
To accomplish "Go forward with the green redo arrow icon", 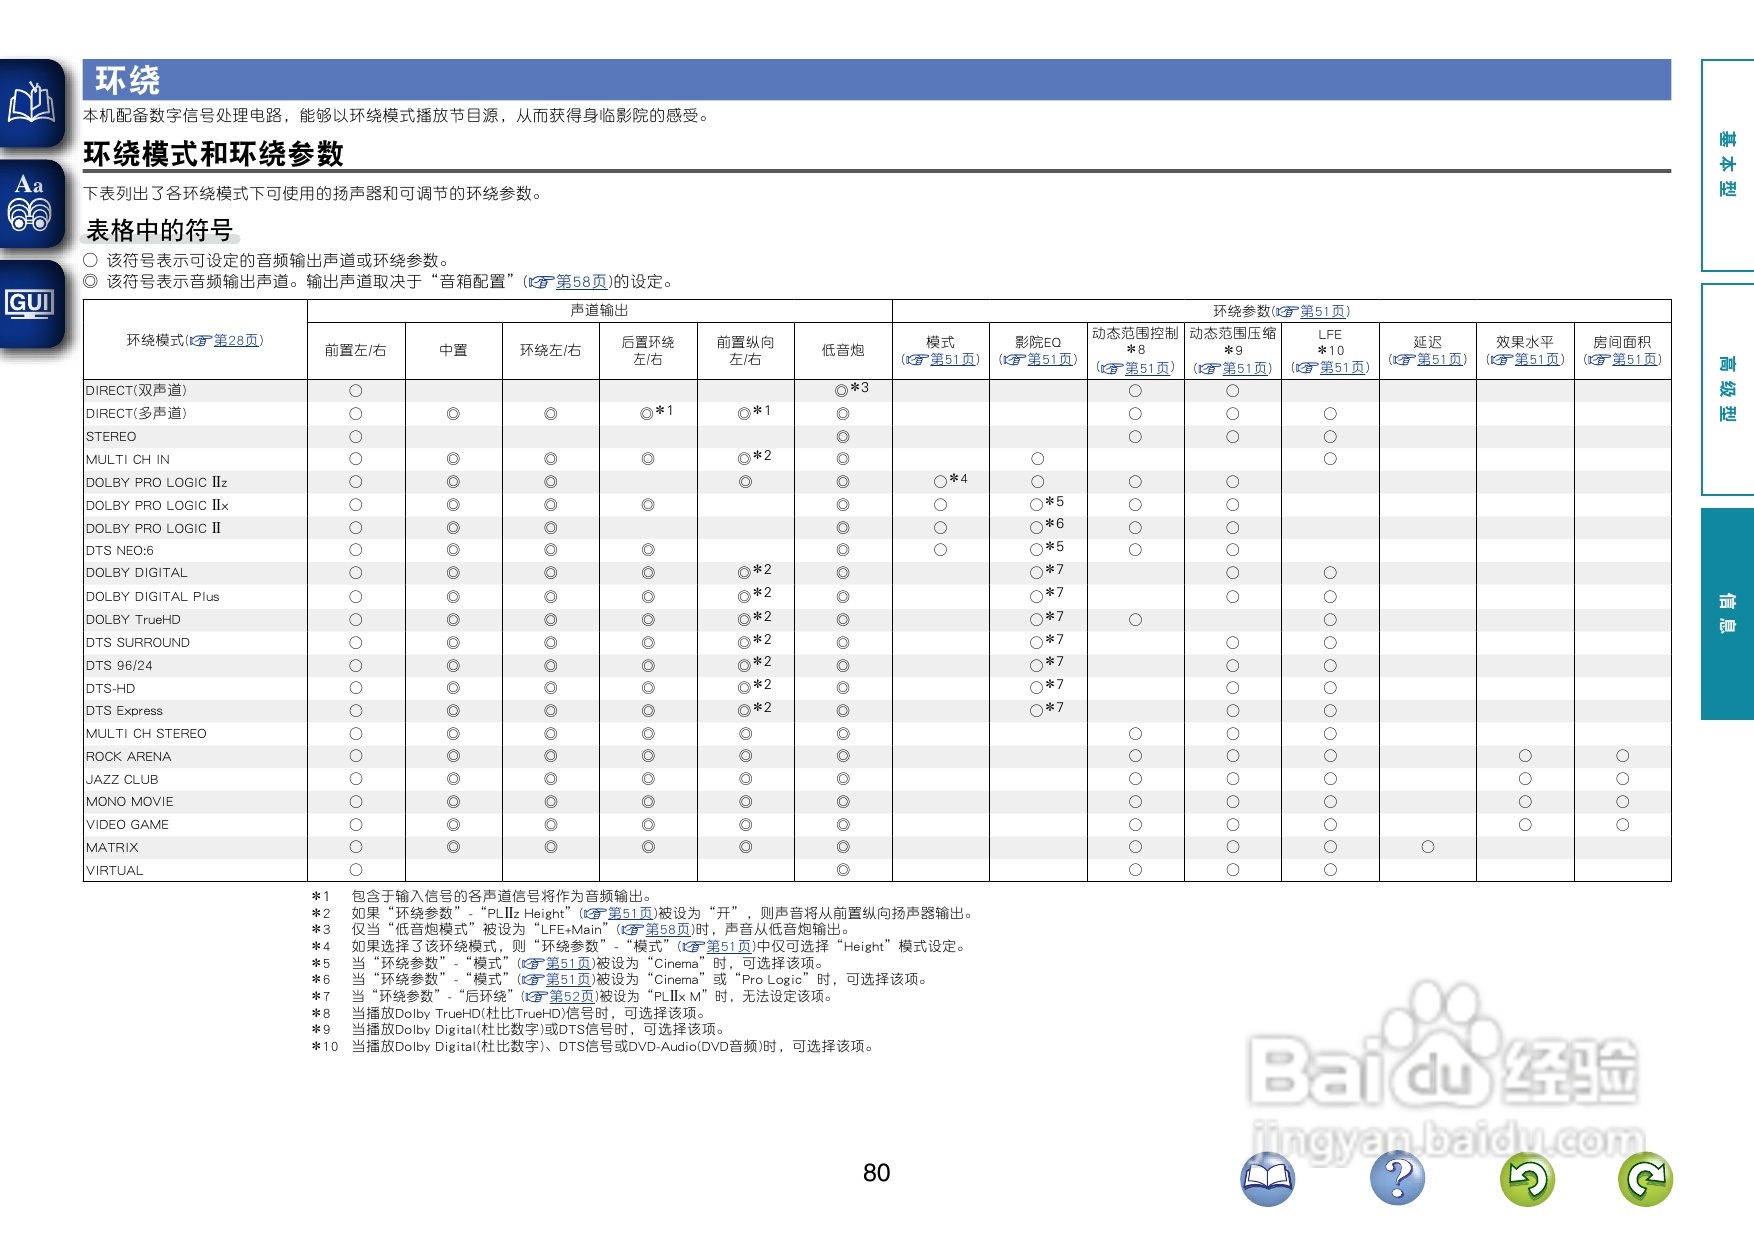I will tap(1645, 1178).
